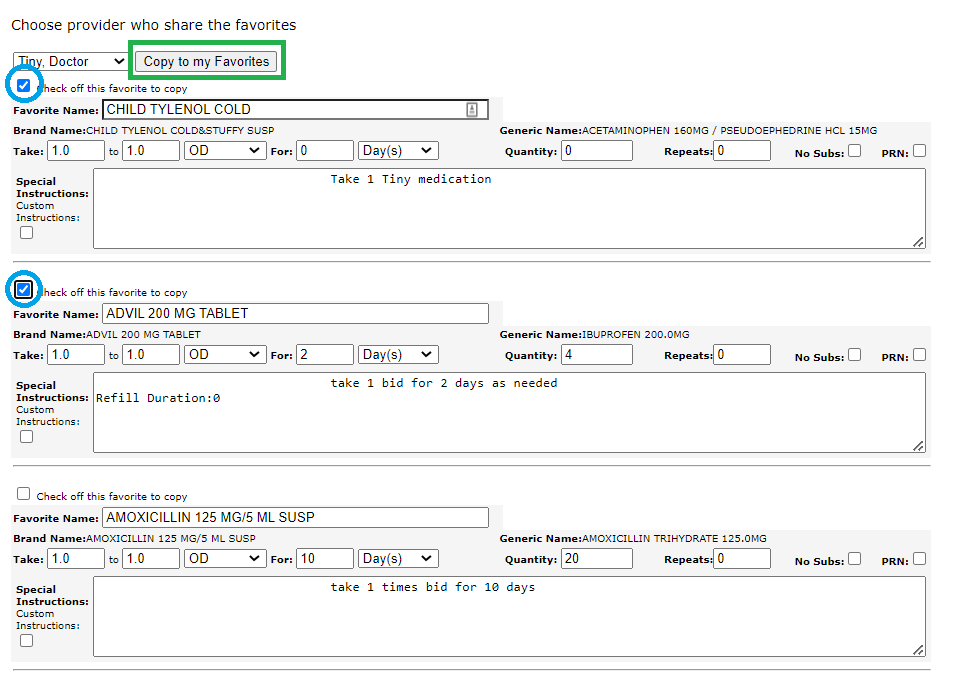Click the first Take field for Advil
The height and width of the screenshot is (695, 960).
click(76, 355)
